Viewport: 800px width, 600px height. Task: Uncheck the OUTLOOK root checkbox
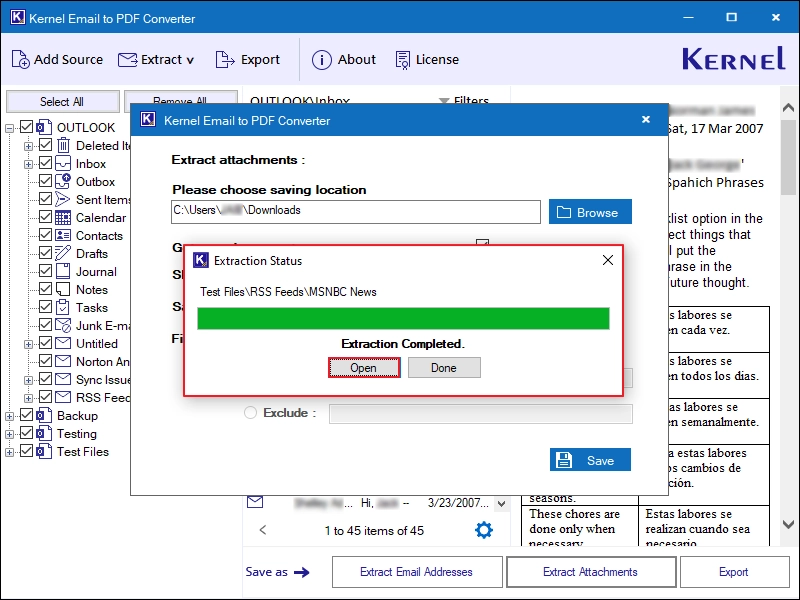(27, 127)
